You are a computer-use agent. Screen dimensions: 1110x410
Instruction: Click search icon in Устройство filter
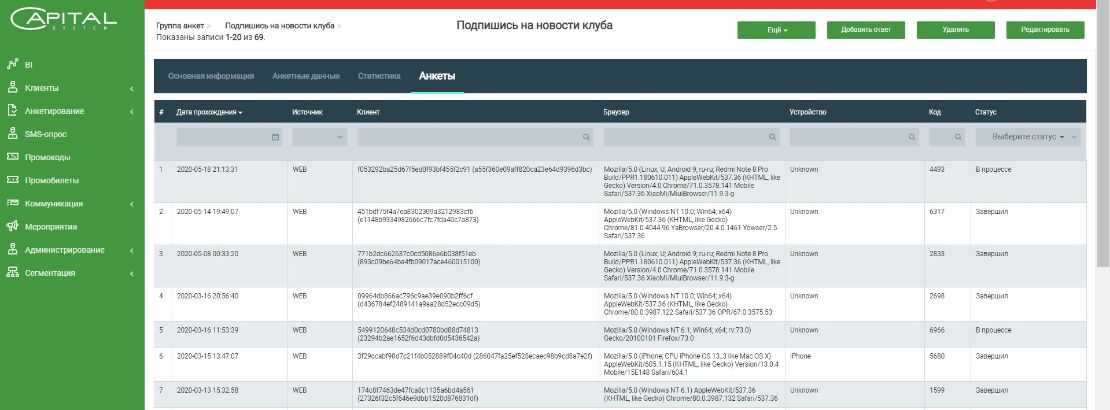pyautogui.click(x=912, y=137)
